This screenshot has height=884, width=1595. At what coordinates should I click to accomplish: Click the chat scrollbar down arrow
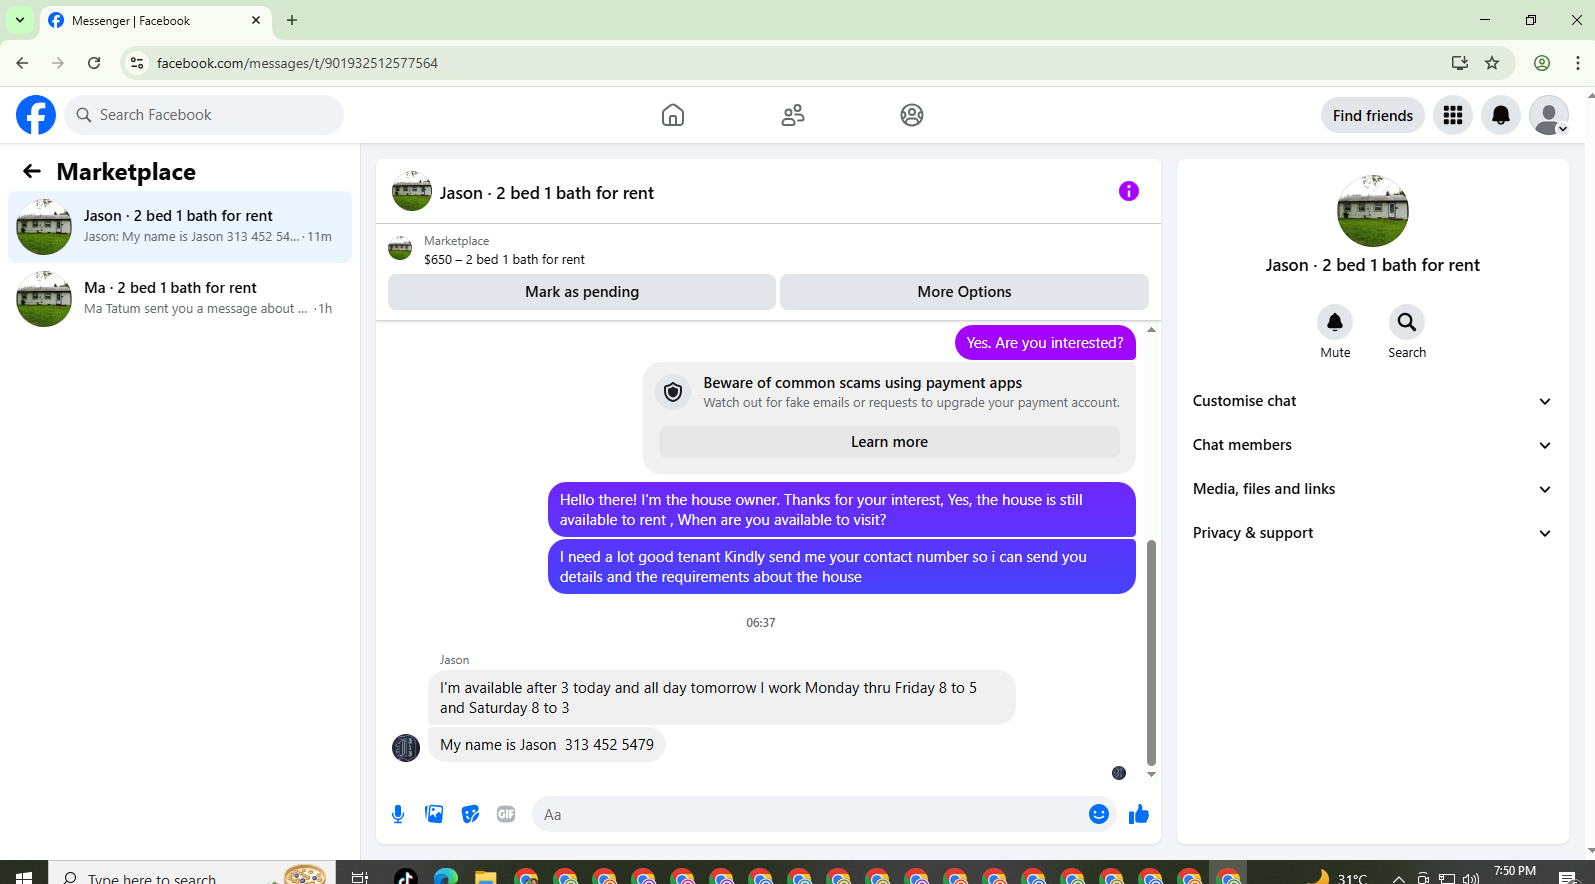1151,774
